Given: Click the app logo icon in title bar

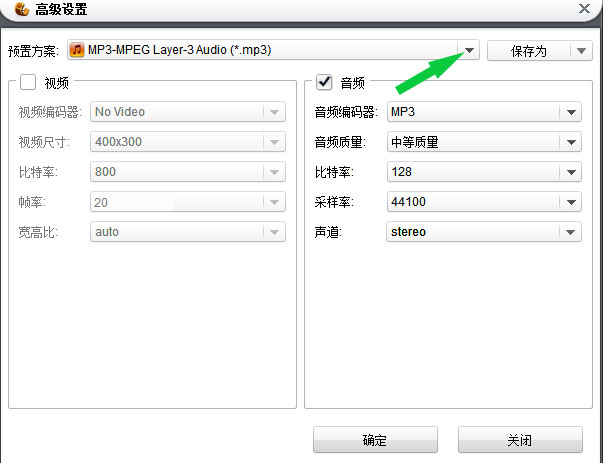Looking at the screenshot, I should click(20, 10).
